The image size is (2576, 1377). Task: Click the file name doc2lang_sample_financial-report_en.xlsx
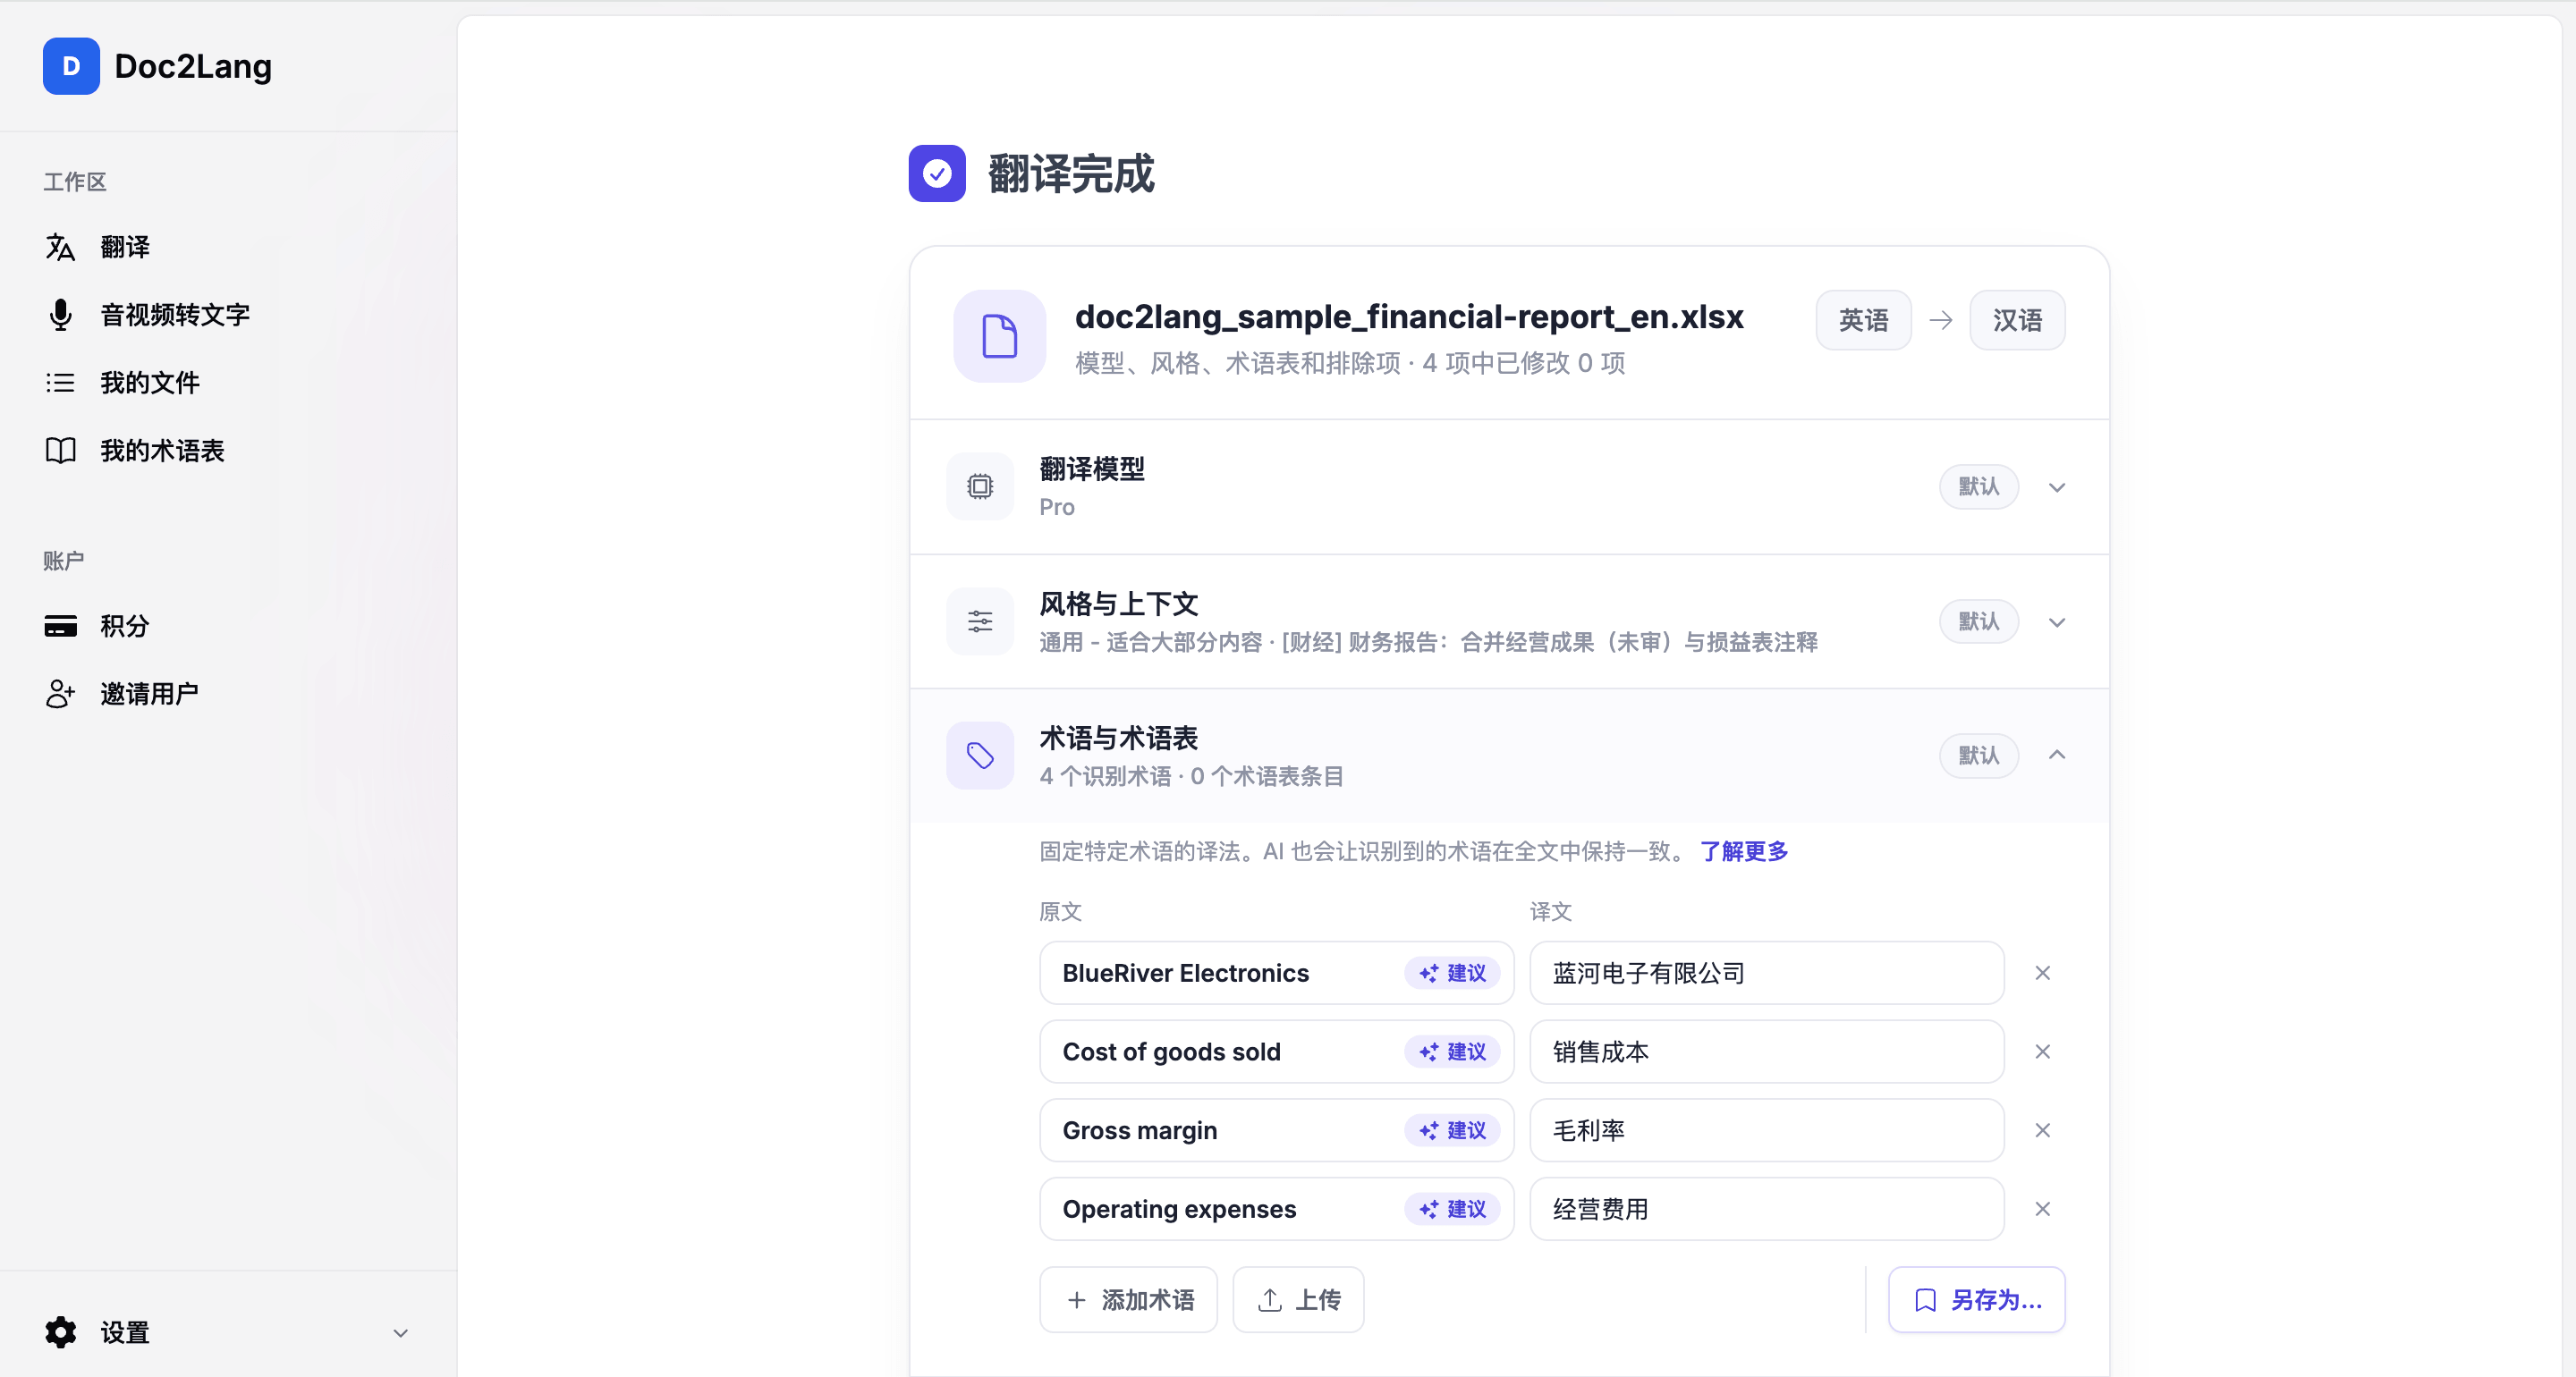pos(1409,317)
